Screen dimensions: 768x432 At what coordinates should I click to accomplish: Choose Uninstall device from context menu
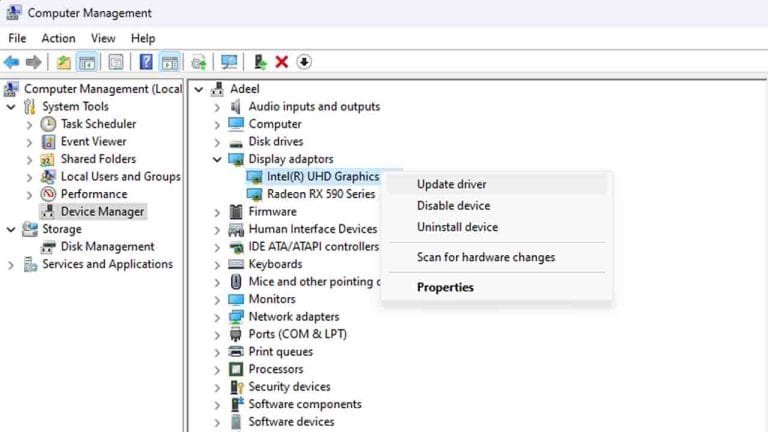click(x=497, y=227)
